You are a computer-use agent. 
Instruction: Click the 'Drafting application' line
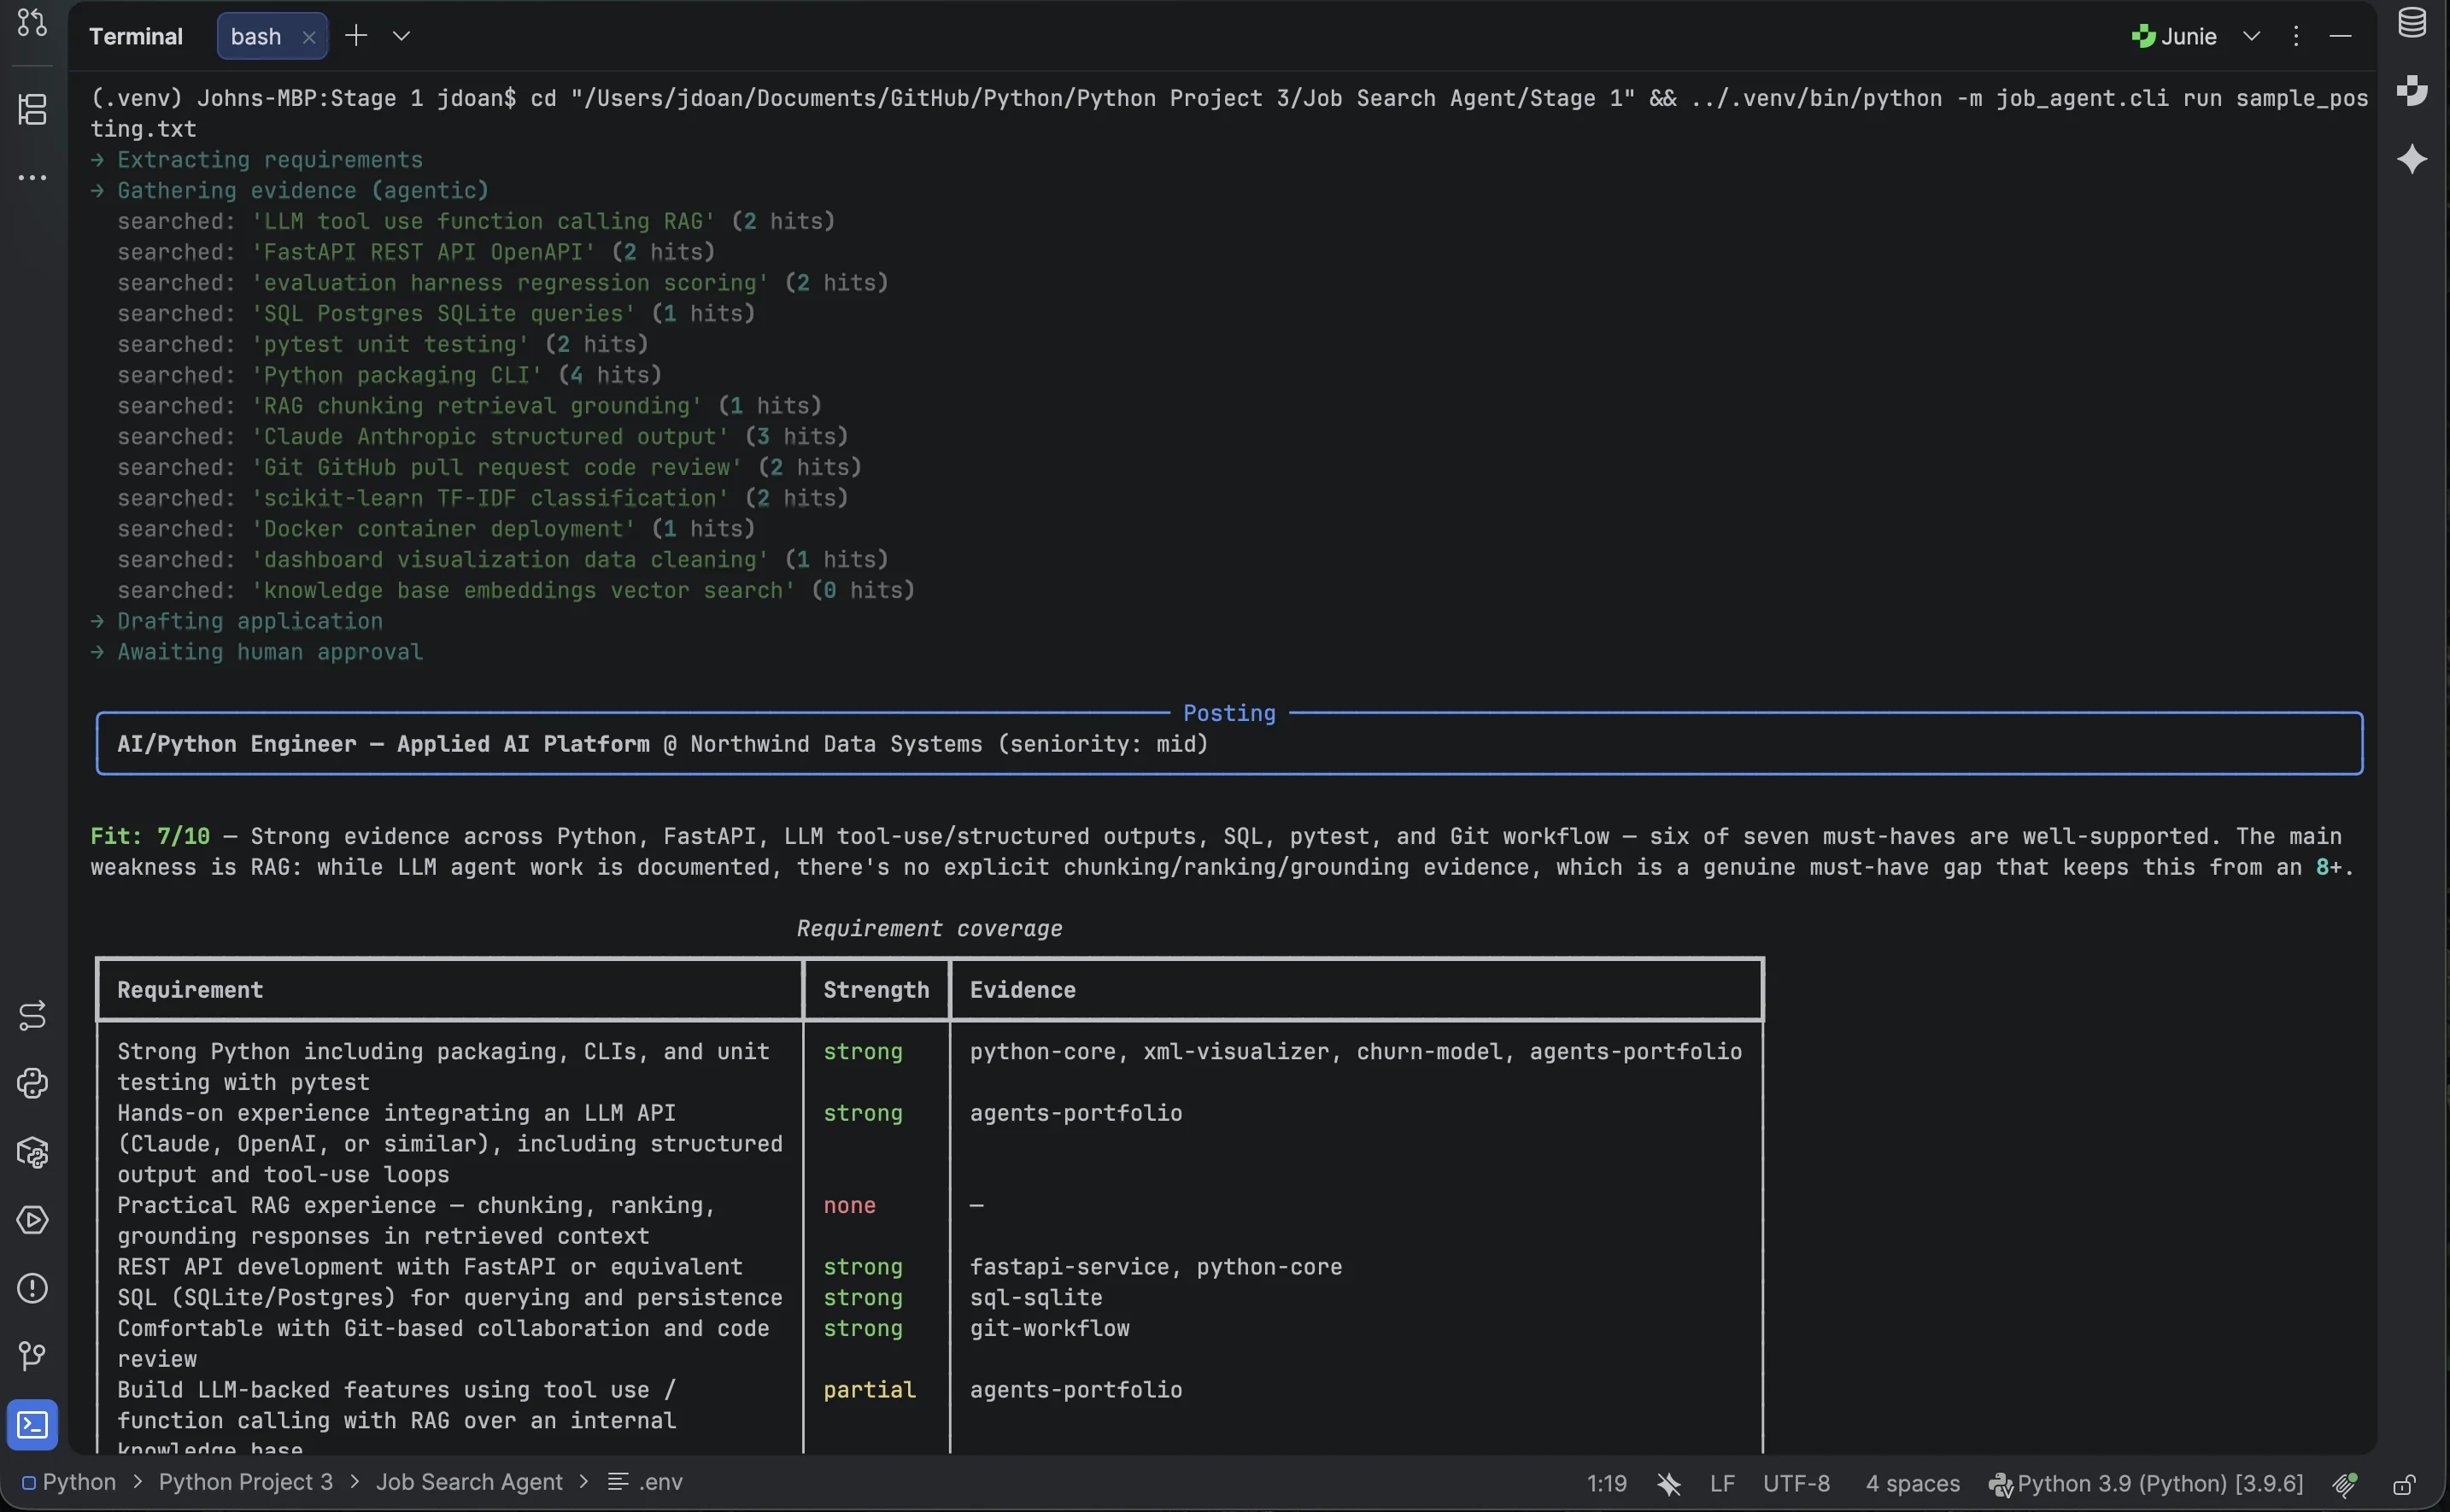(x=237, y=621)
